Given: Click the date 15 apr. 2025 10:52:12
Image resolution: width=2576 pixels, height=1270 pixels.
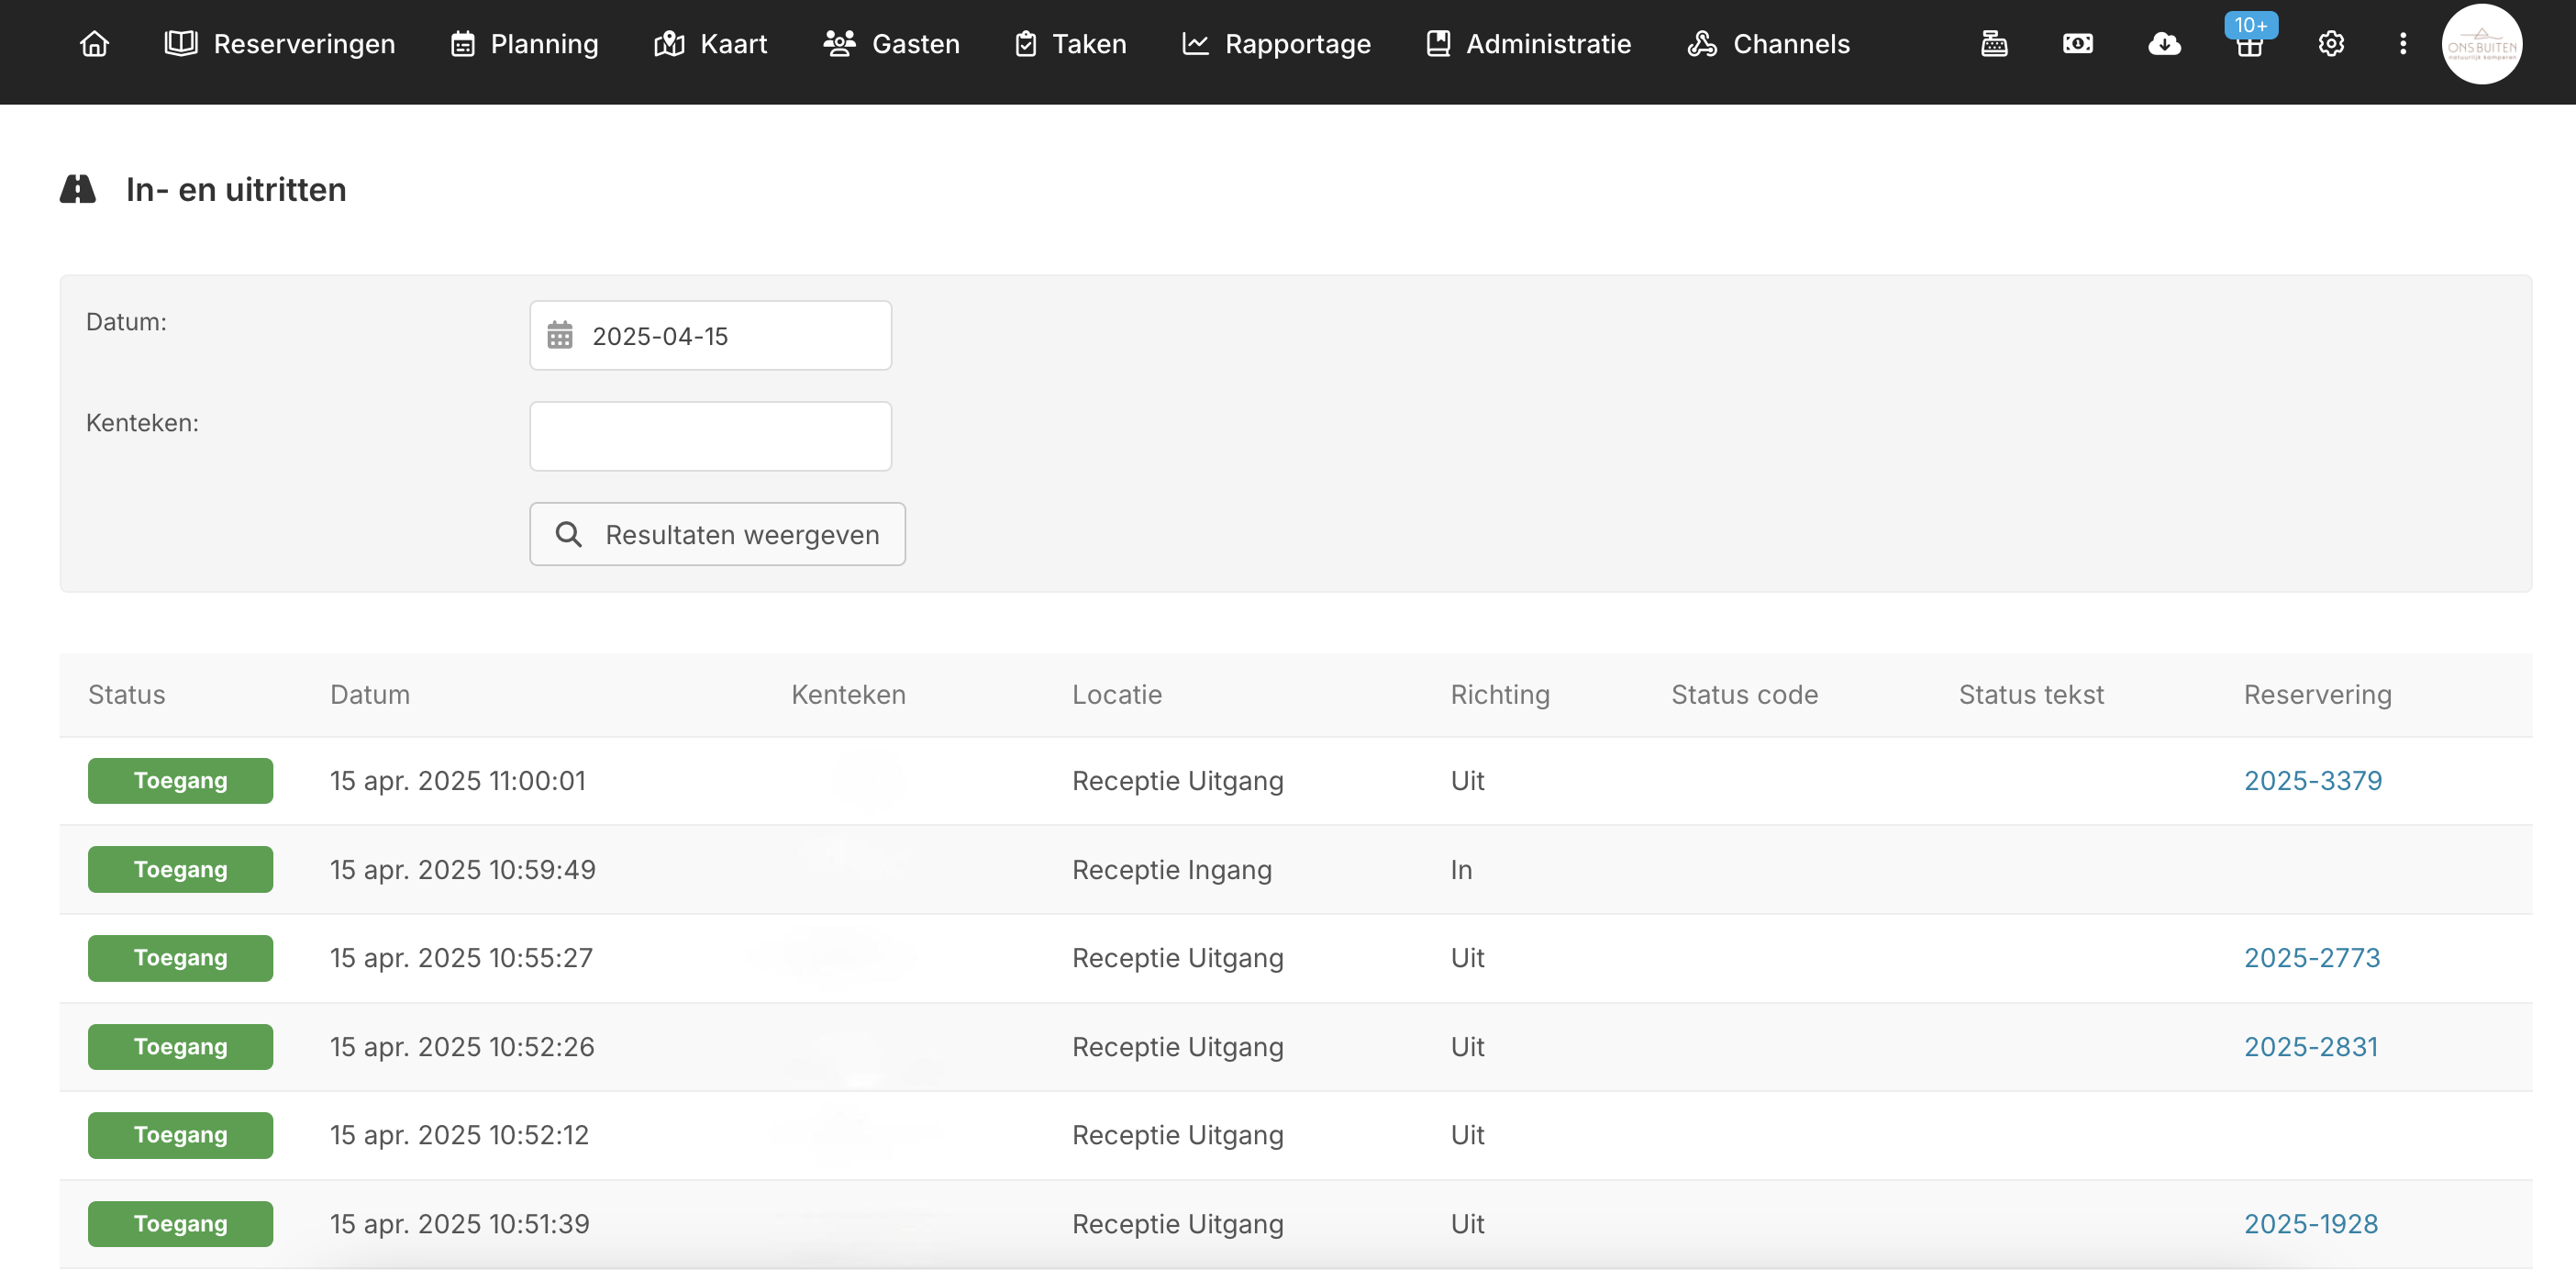Looking at the screenshot, I should (459, 1135).
